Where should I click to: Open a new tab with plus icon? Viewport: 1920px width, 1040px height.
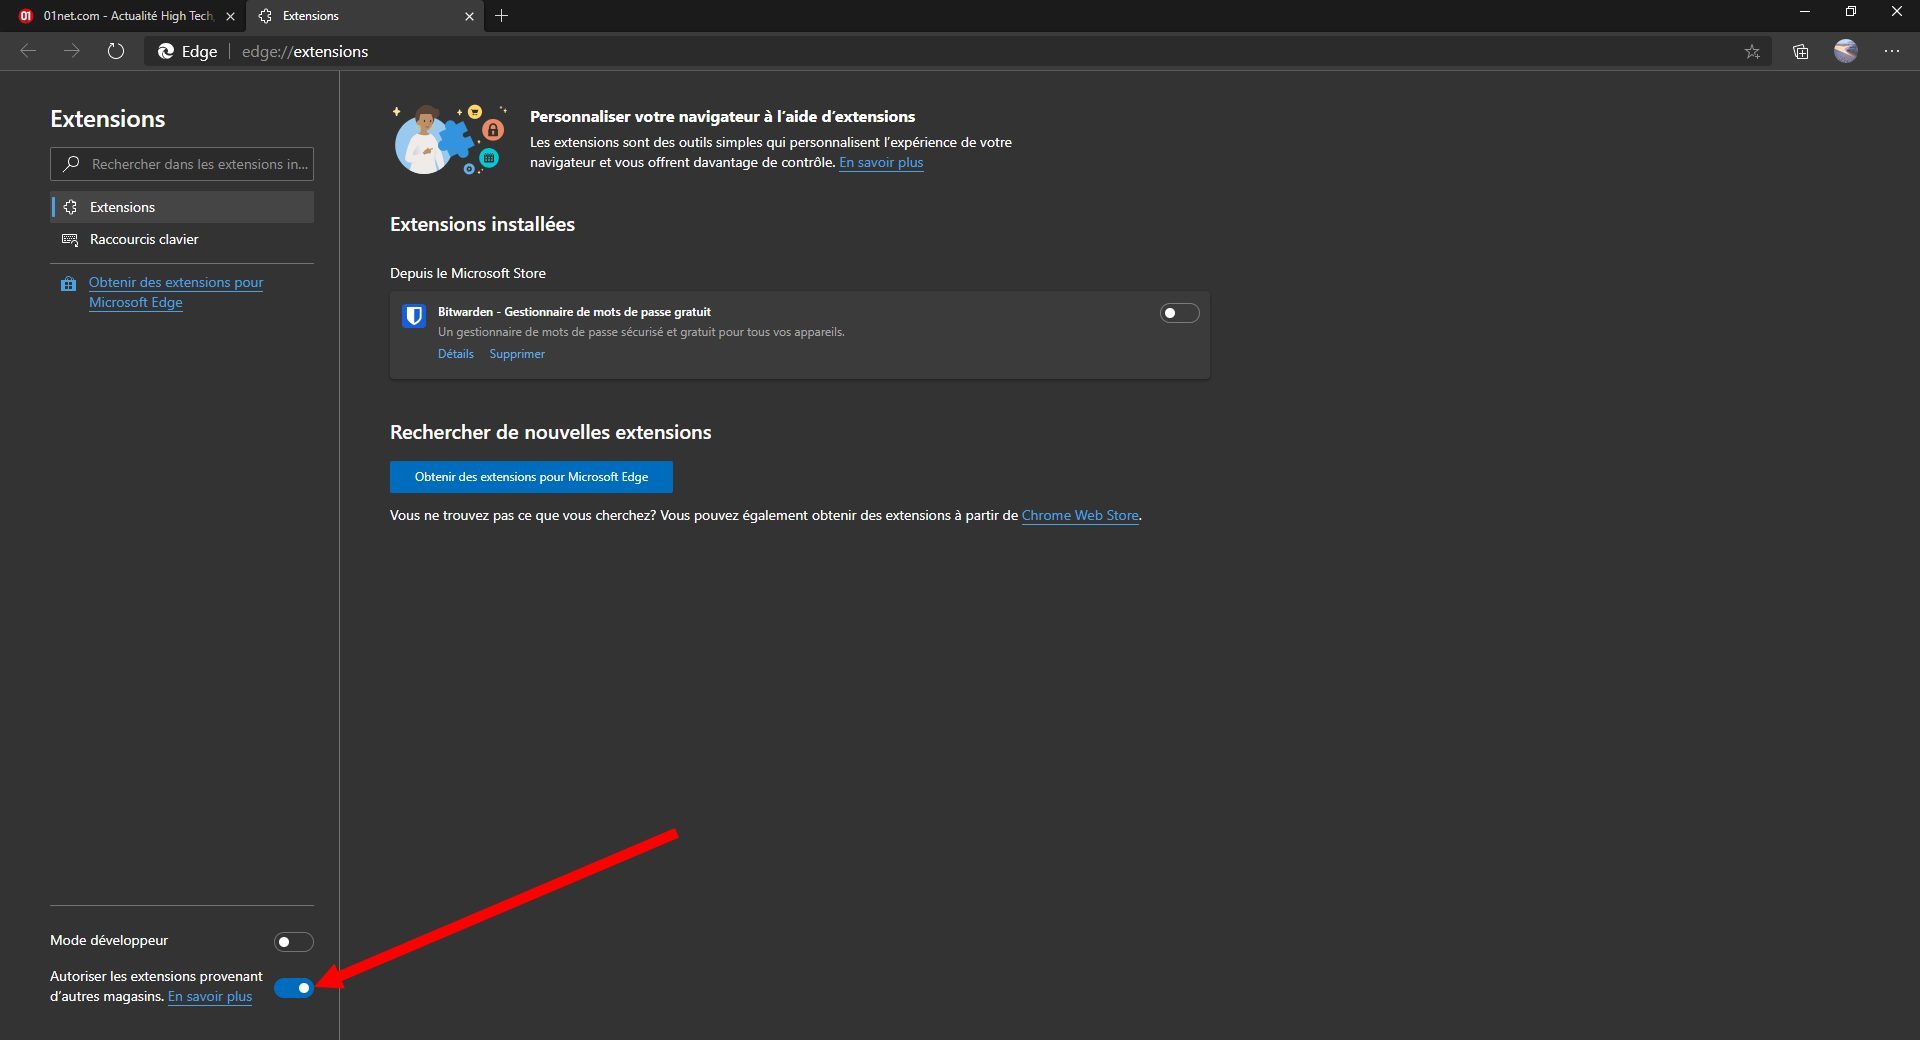click(502, 16)
